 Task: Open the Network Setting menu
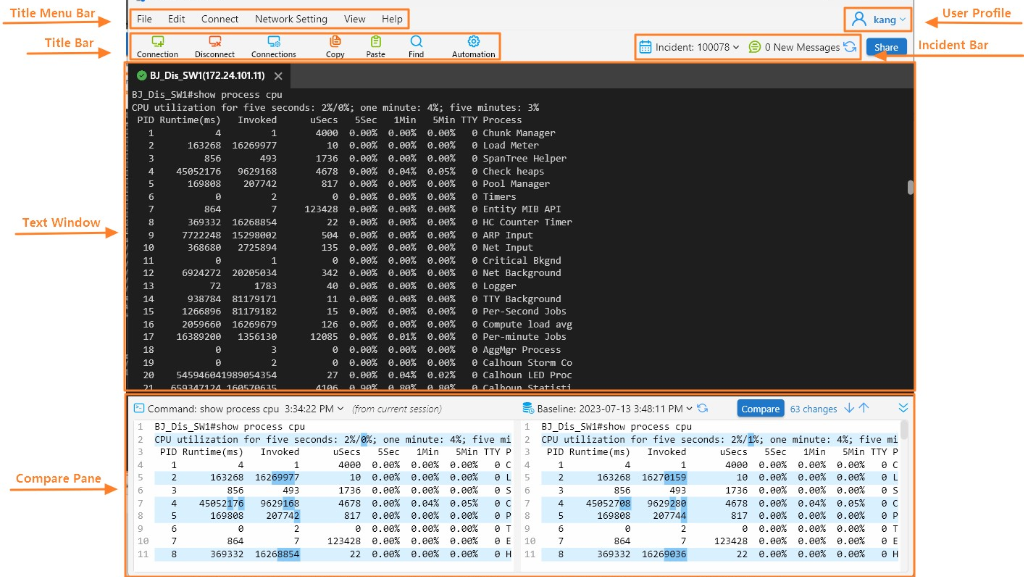pyautogui.click(x=290, y=19)
